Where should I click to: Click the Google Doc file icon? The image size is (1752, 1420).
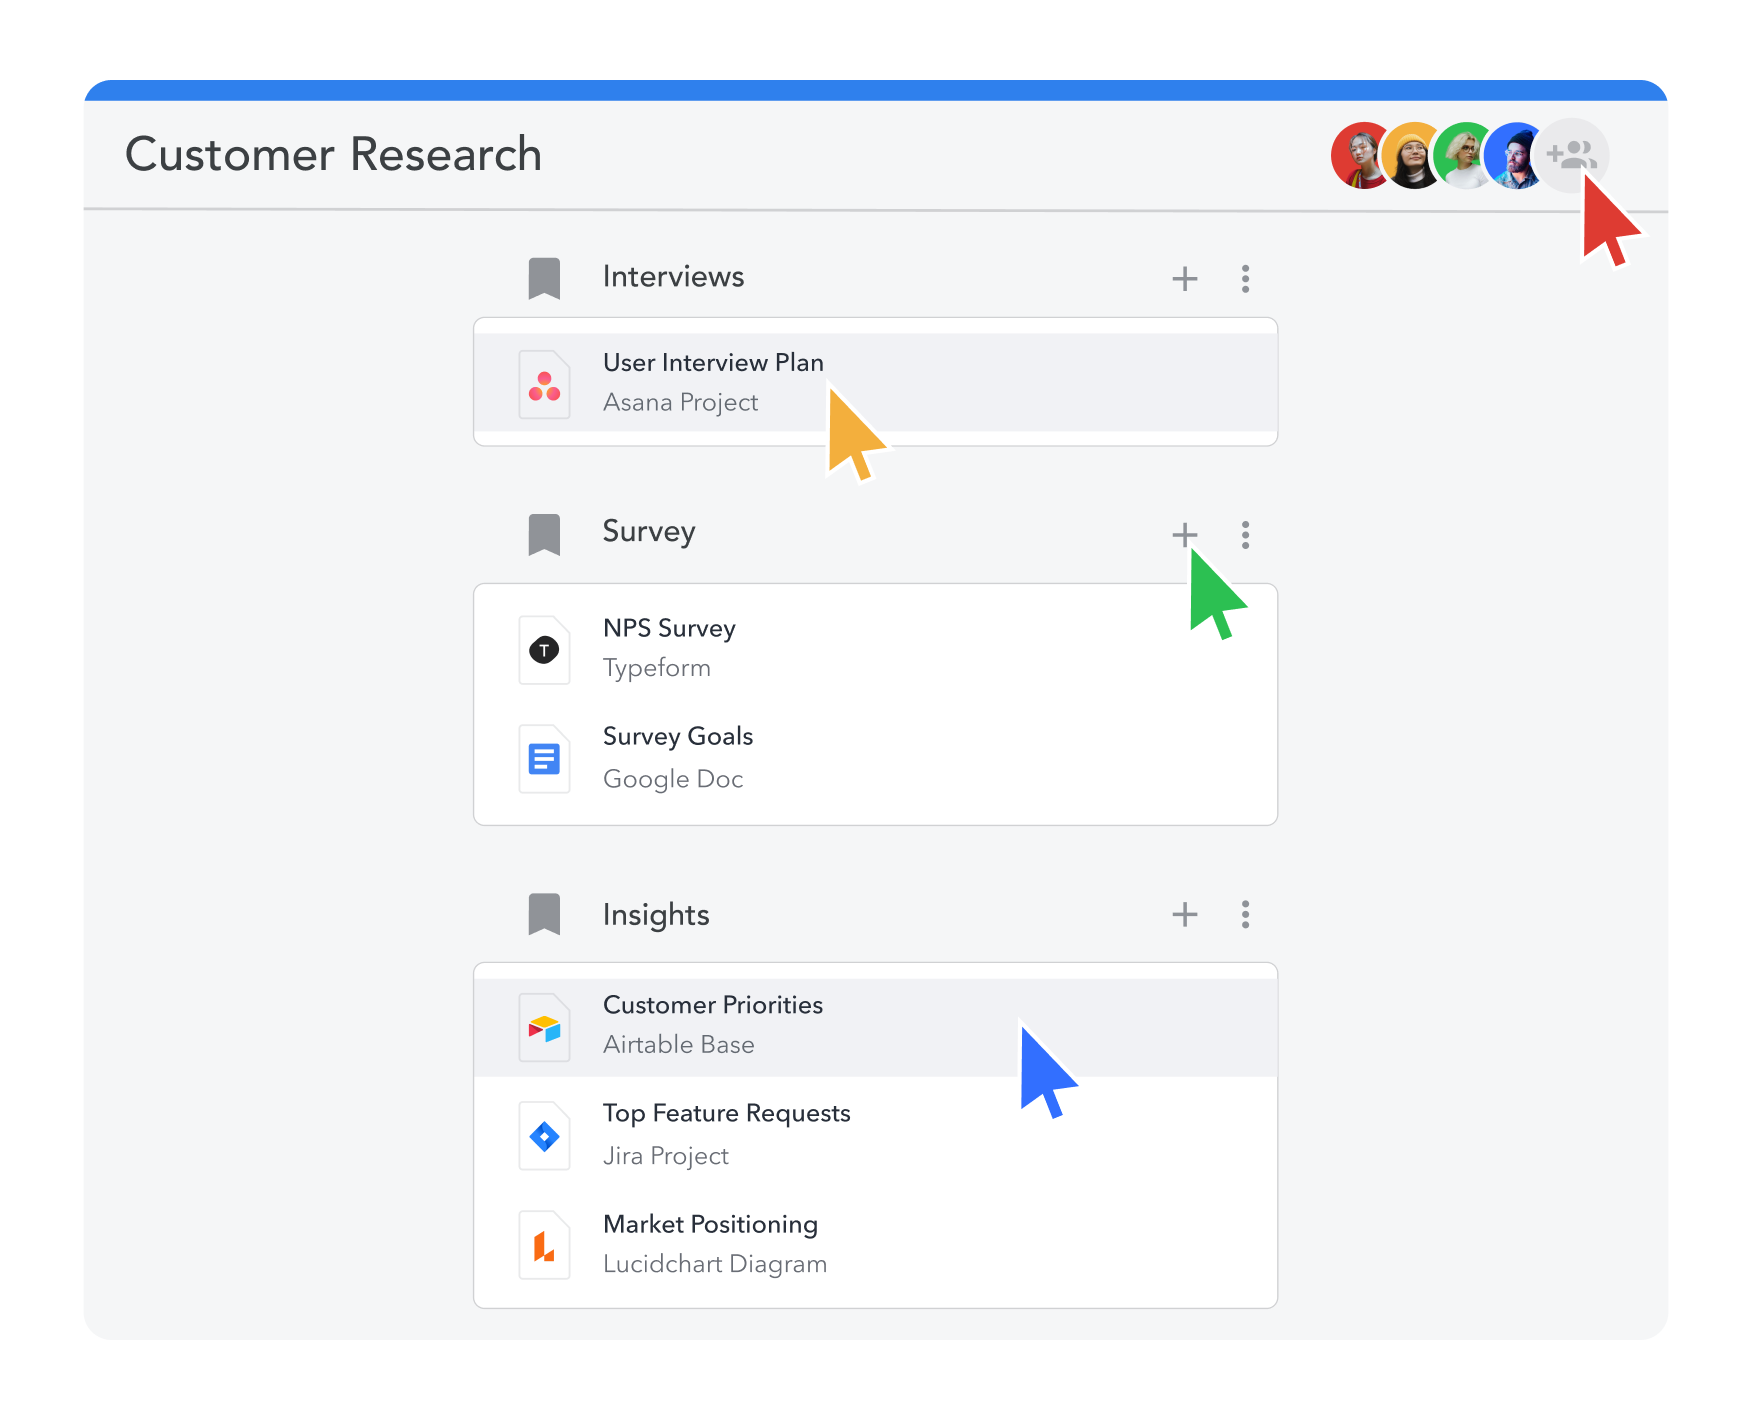544,759
